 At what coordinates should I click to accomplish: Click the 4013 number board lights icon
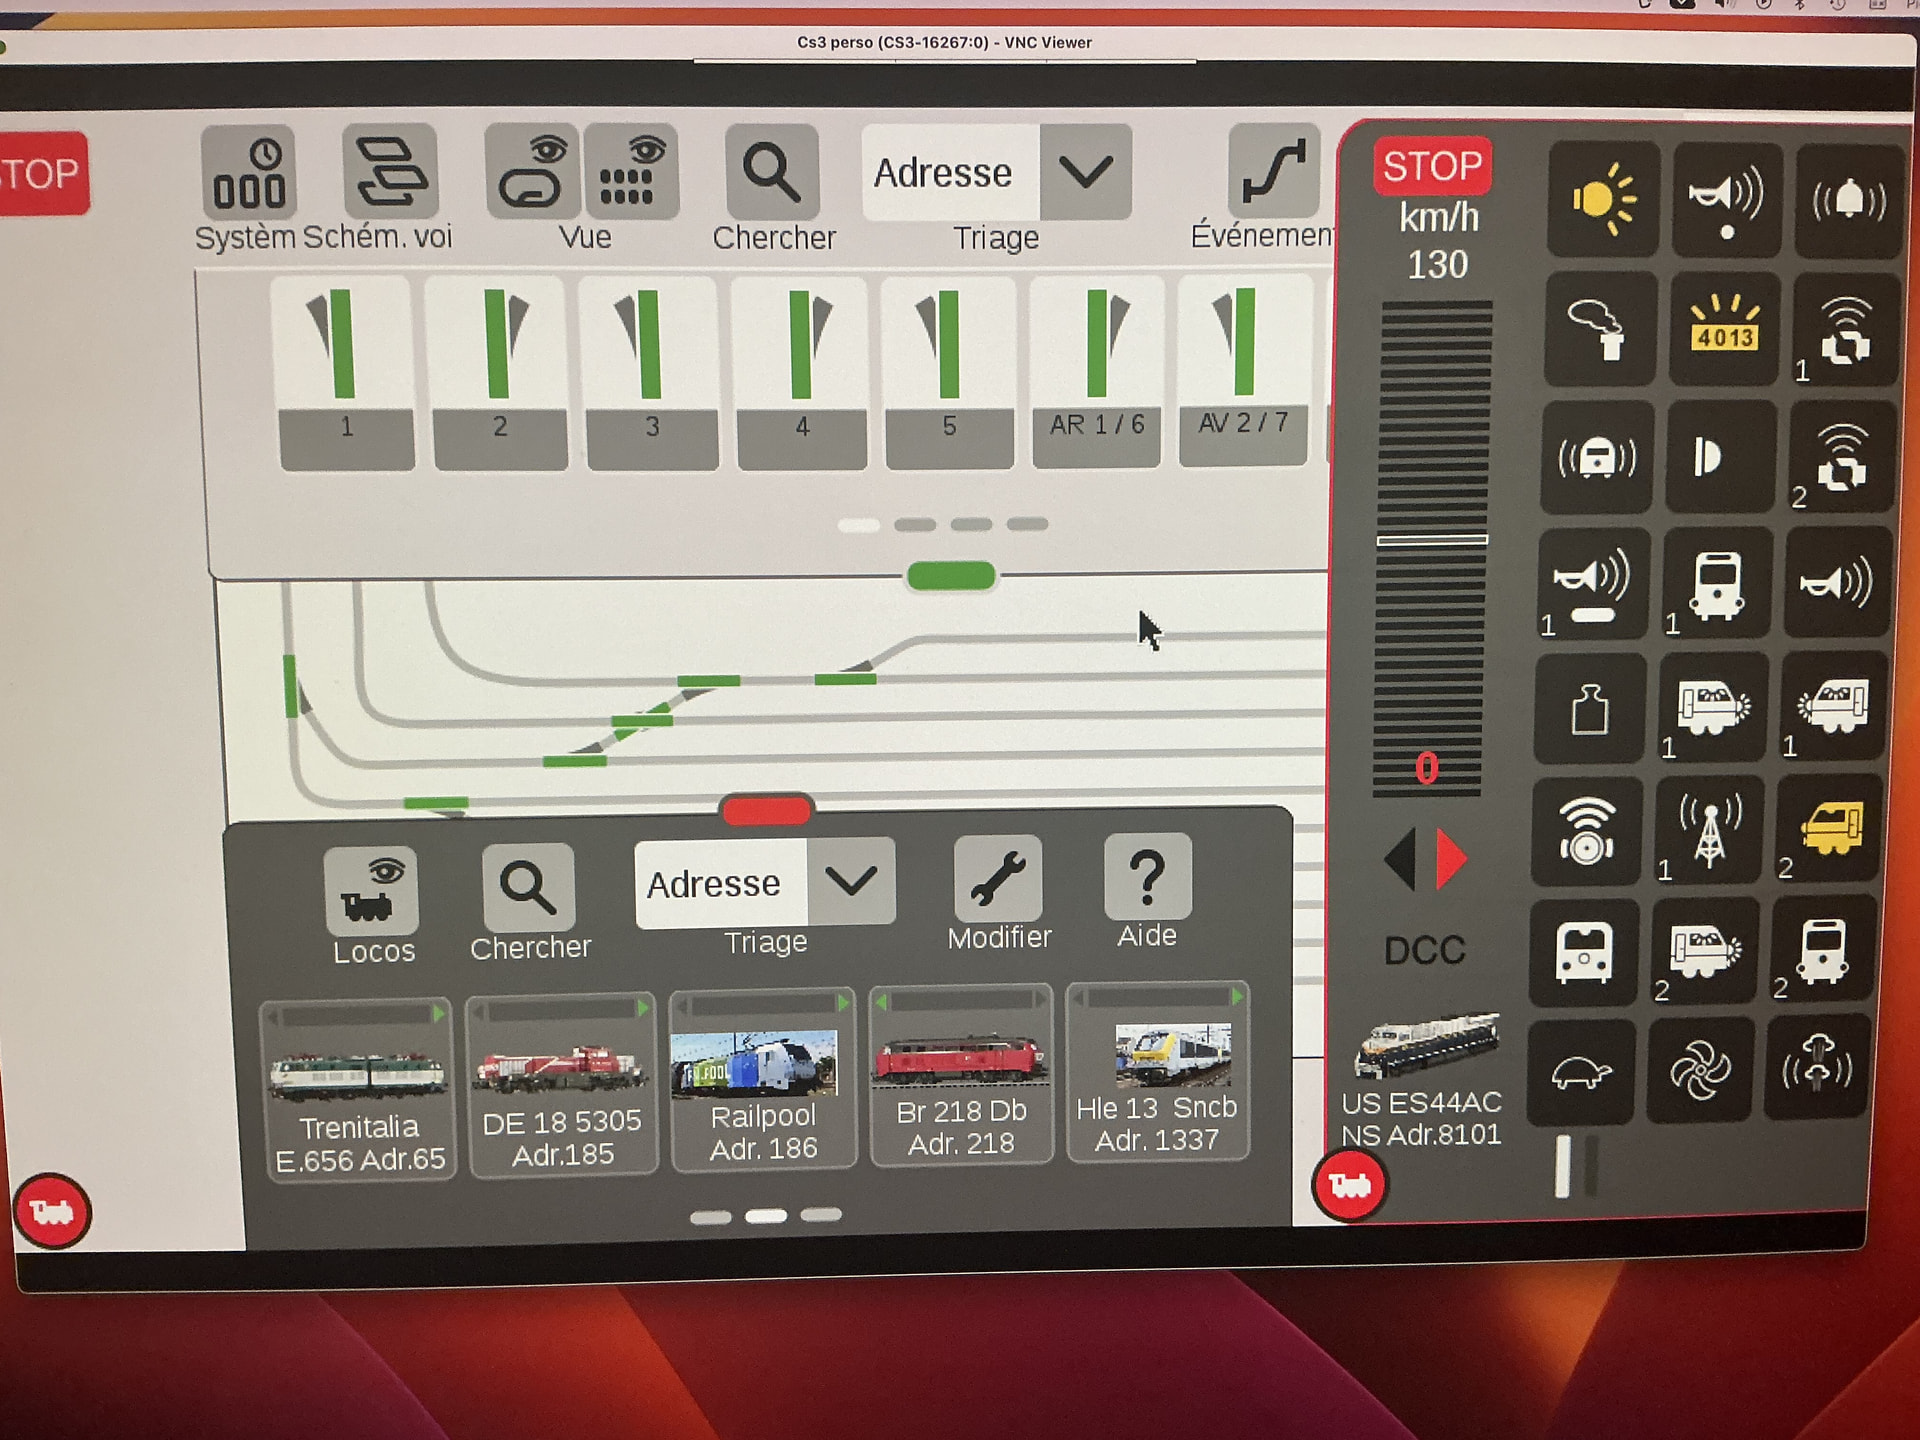pyautogui.click(x=1725, y=328)
